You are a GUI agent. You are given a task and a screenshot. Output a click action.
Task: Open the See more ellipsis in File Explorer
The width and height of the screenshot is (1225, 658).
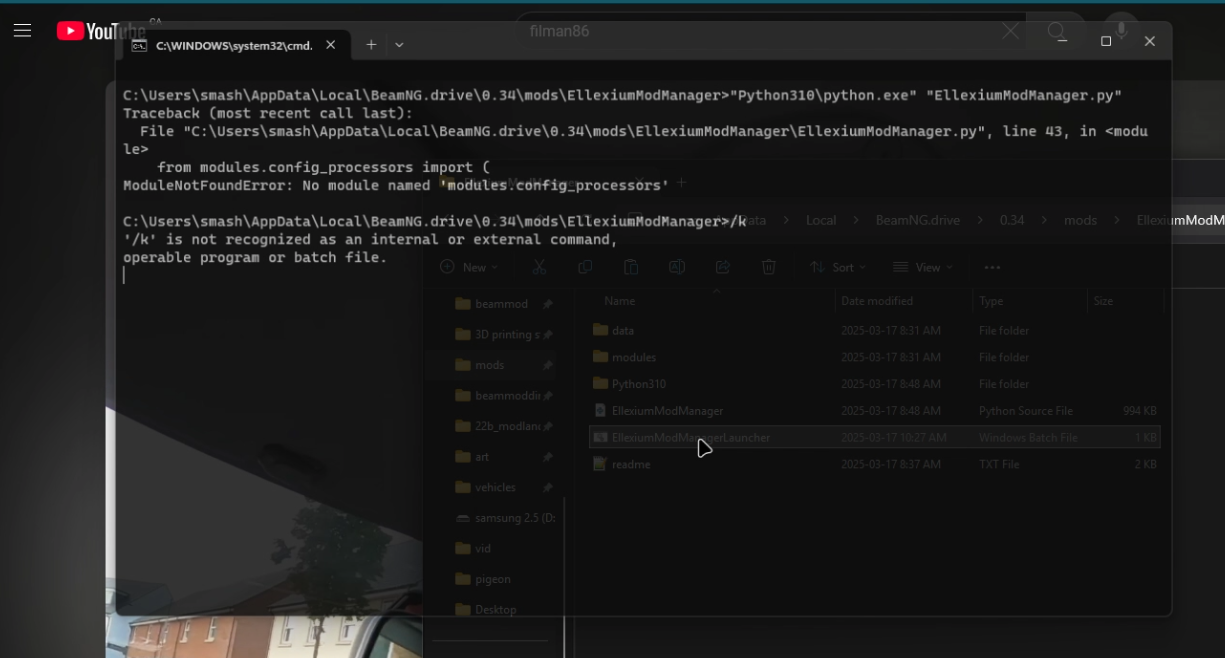(x=992, y=267)
